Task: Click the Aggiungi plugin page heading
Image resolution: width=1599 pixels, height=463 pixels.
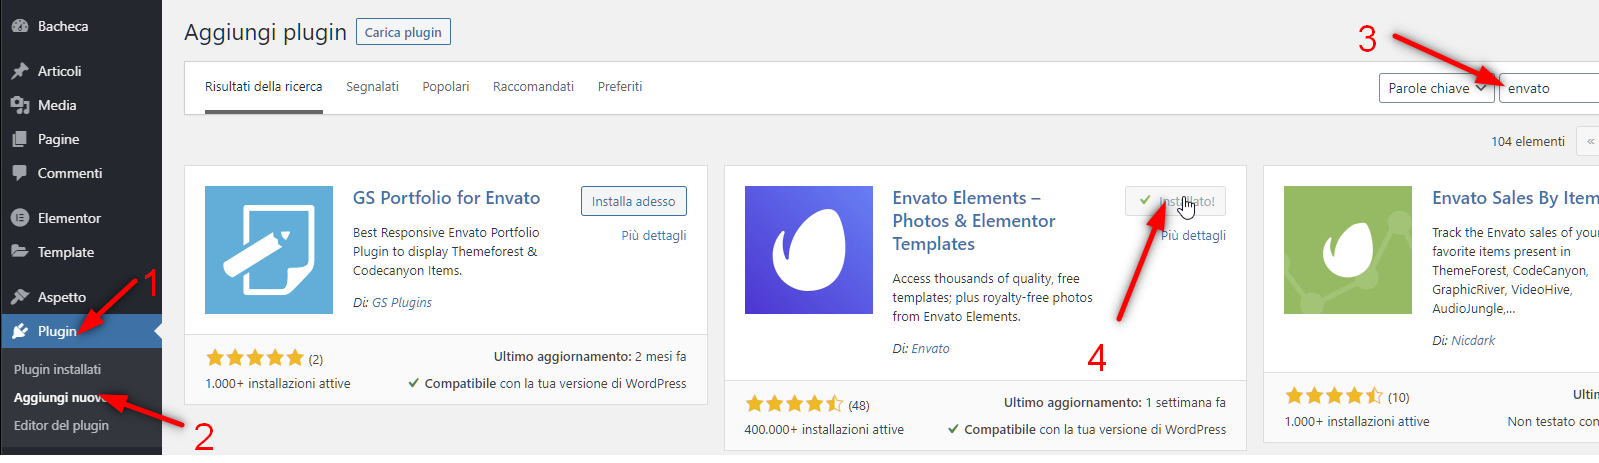Action: click(265, 32)
